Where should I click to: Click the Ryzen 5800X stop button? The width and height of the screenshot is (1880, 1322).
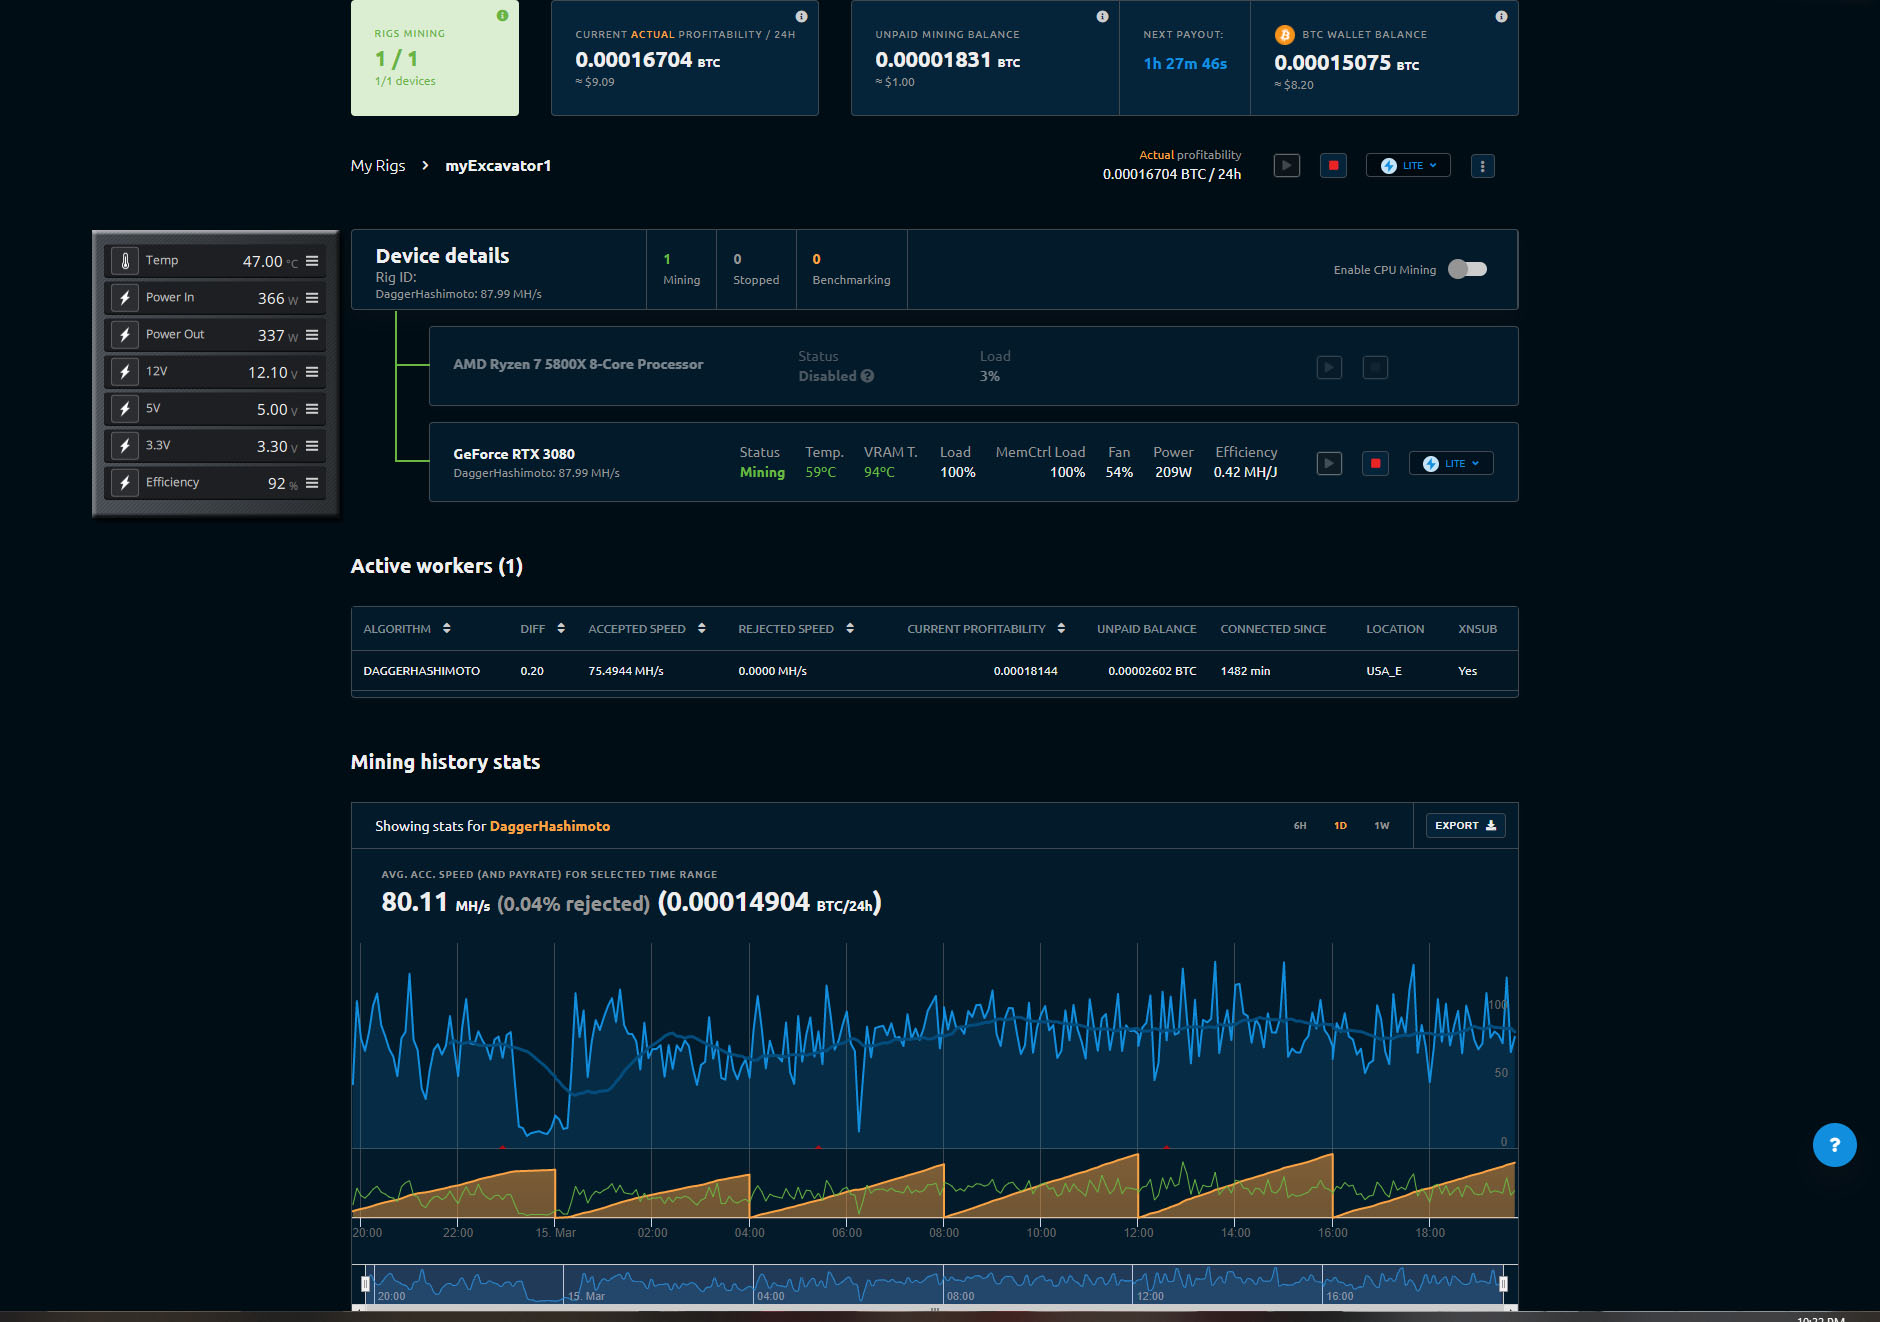click(x=1375, y=367)
